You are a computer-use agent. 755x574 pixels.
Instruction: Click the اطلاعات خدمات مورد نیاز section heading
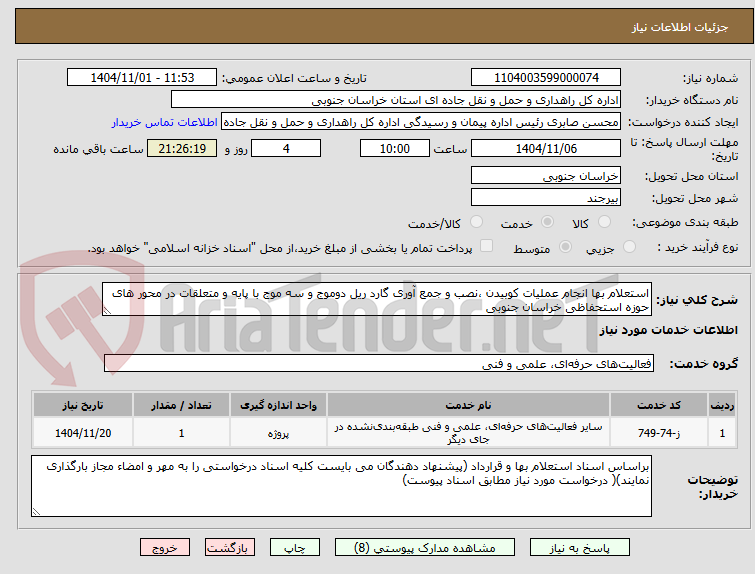pos(668,330)
